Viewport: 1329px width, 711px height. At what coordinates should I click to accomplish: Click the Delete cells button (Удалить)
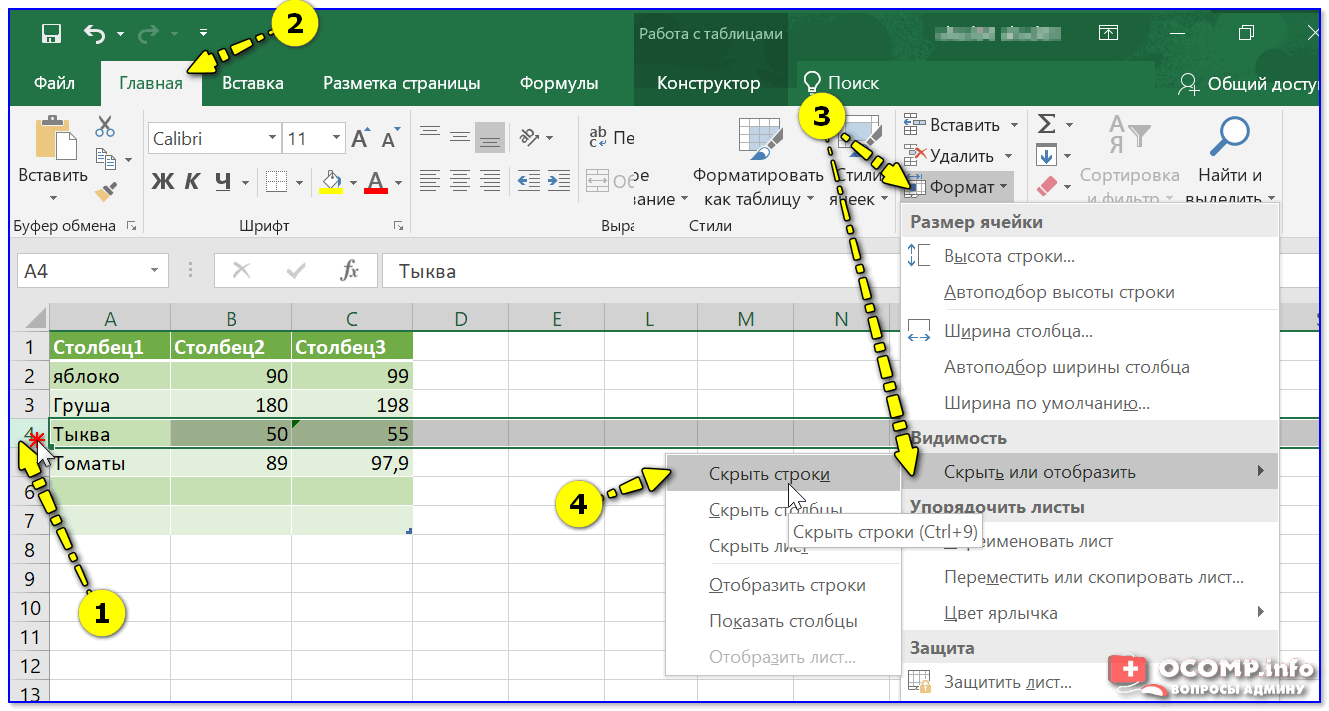[958, 156]
